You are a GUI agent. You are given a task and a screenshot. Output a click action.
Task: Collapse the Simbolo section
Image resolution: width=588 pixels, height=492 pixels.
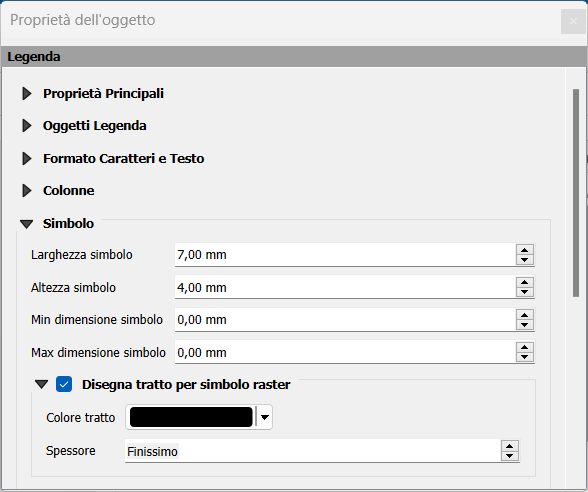click(27, 224)
